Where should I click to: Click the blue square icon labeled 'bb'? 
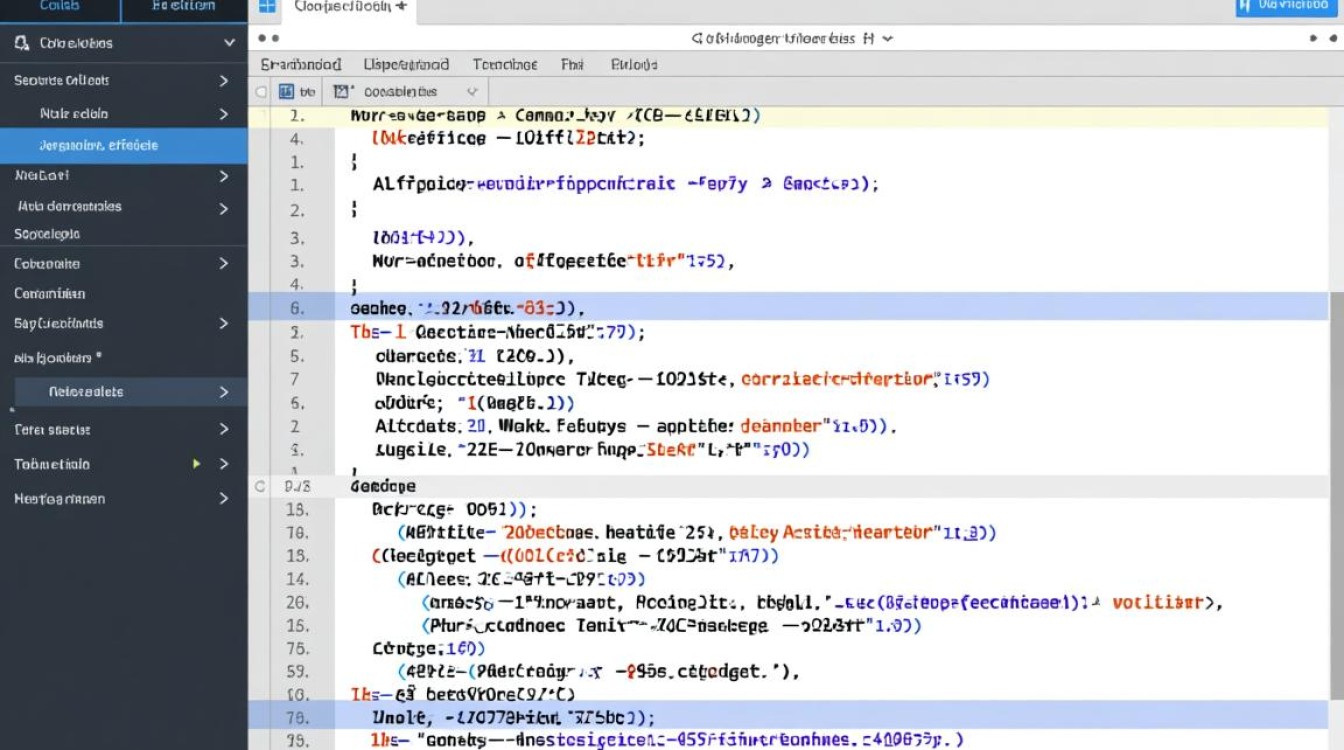pos(287,91)
